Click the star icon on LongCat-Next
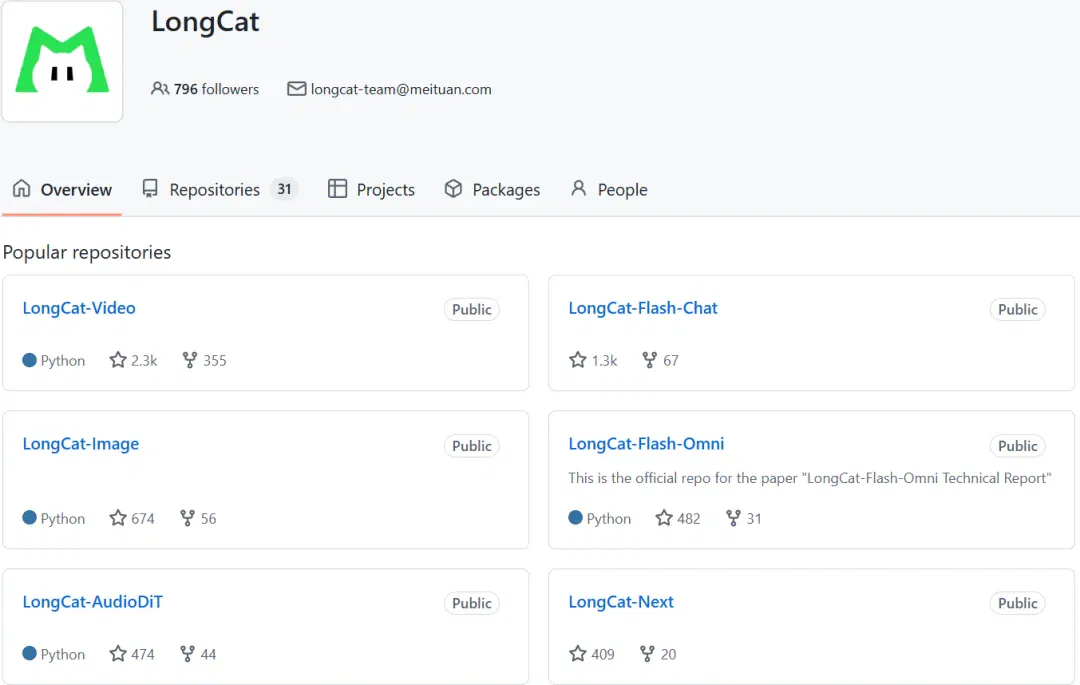1080x685 pixels. tap(577, 653)
